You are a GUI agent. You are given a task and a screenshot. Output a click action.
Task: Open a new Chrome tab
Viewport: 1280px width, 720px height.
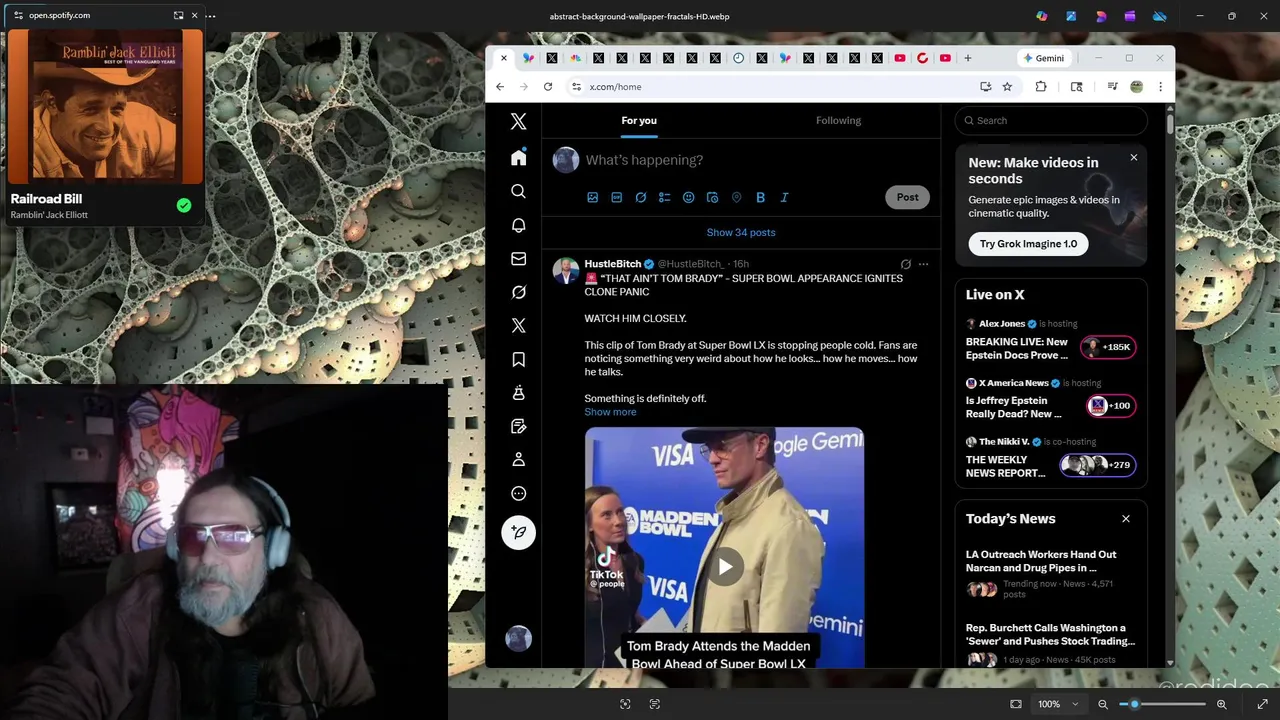coord(967,58)
